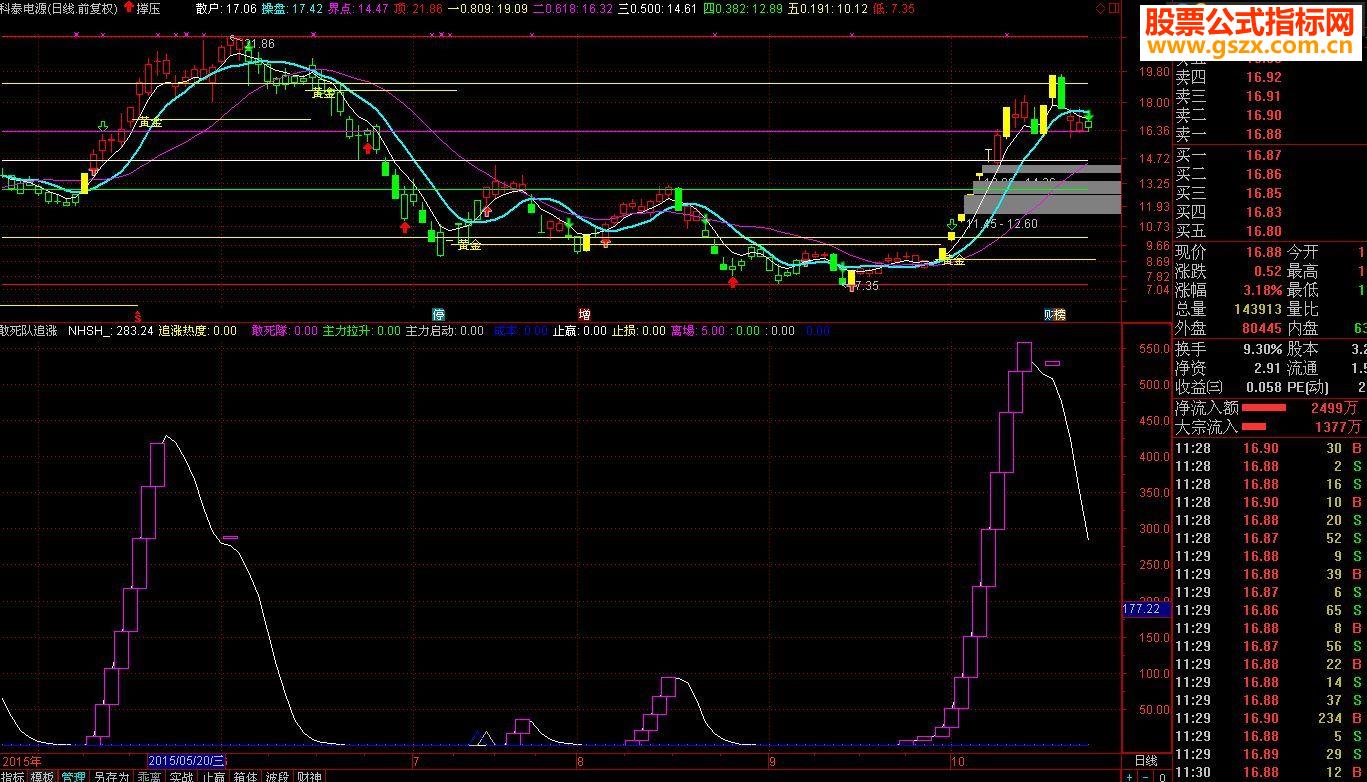This screenshot has width=1367, height=782.
Task: Click the diamond icon at the chart's top right
Action: tap(1101, 8)
